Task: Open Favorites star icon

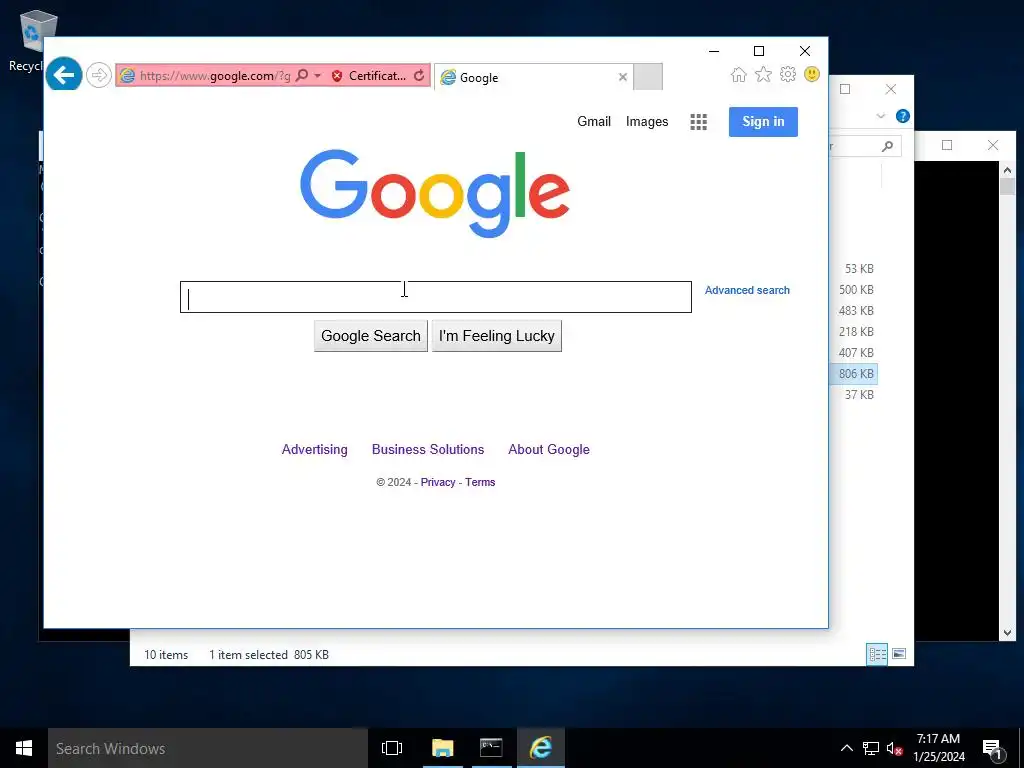Action: click(x=763, y=74)
